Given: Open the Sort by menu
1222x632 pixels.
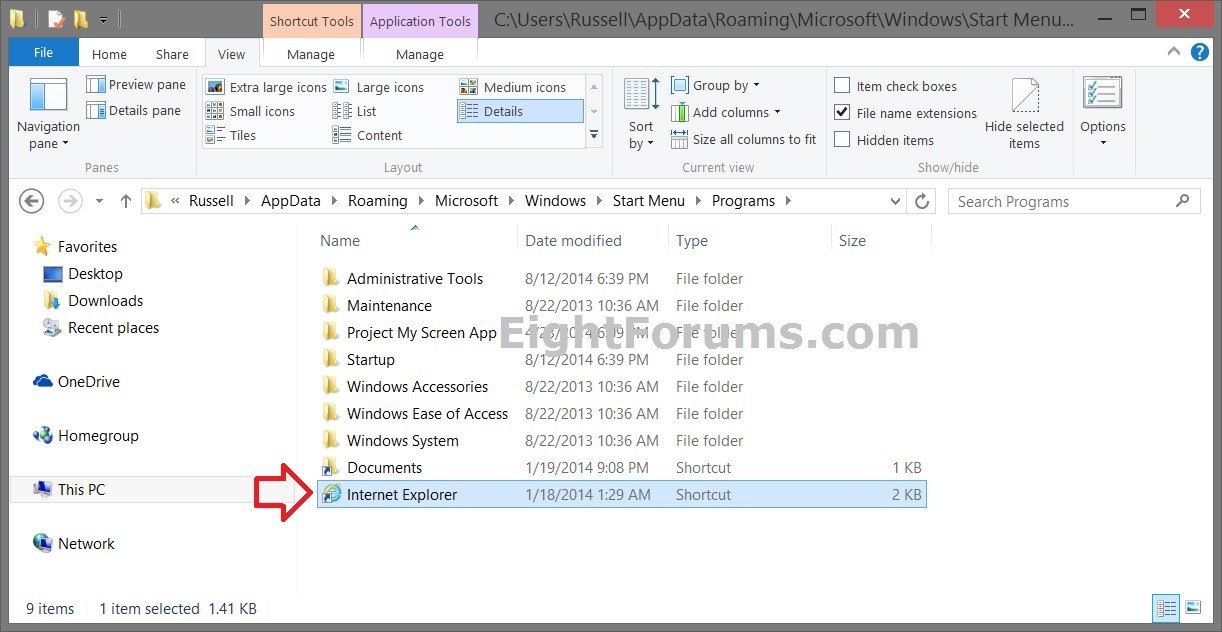Looking at the screenshot, I should [641, 114].
